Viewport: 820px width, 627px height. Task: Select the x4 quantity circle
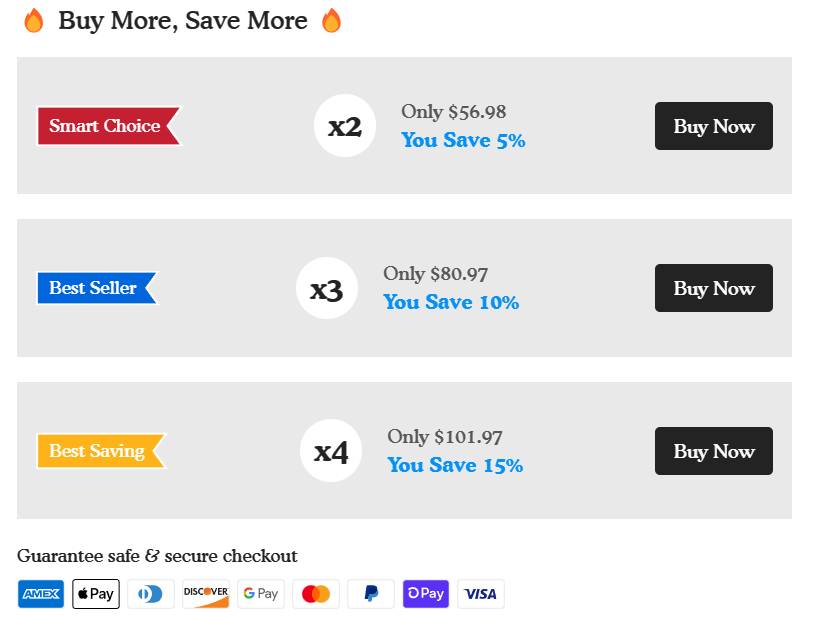coord(331,451)
